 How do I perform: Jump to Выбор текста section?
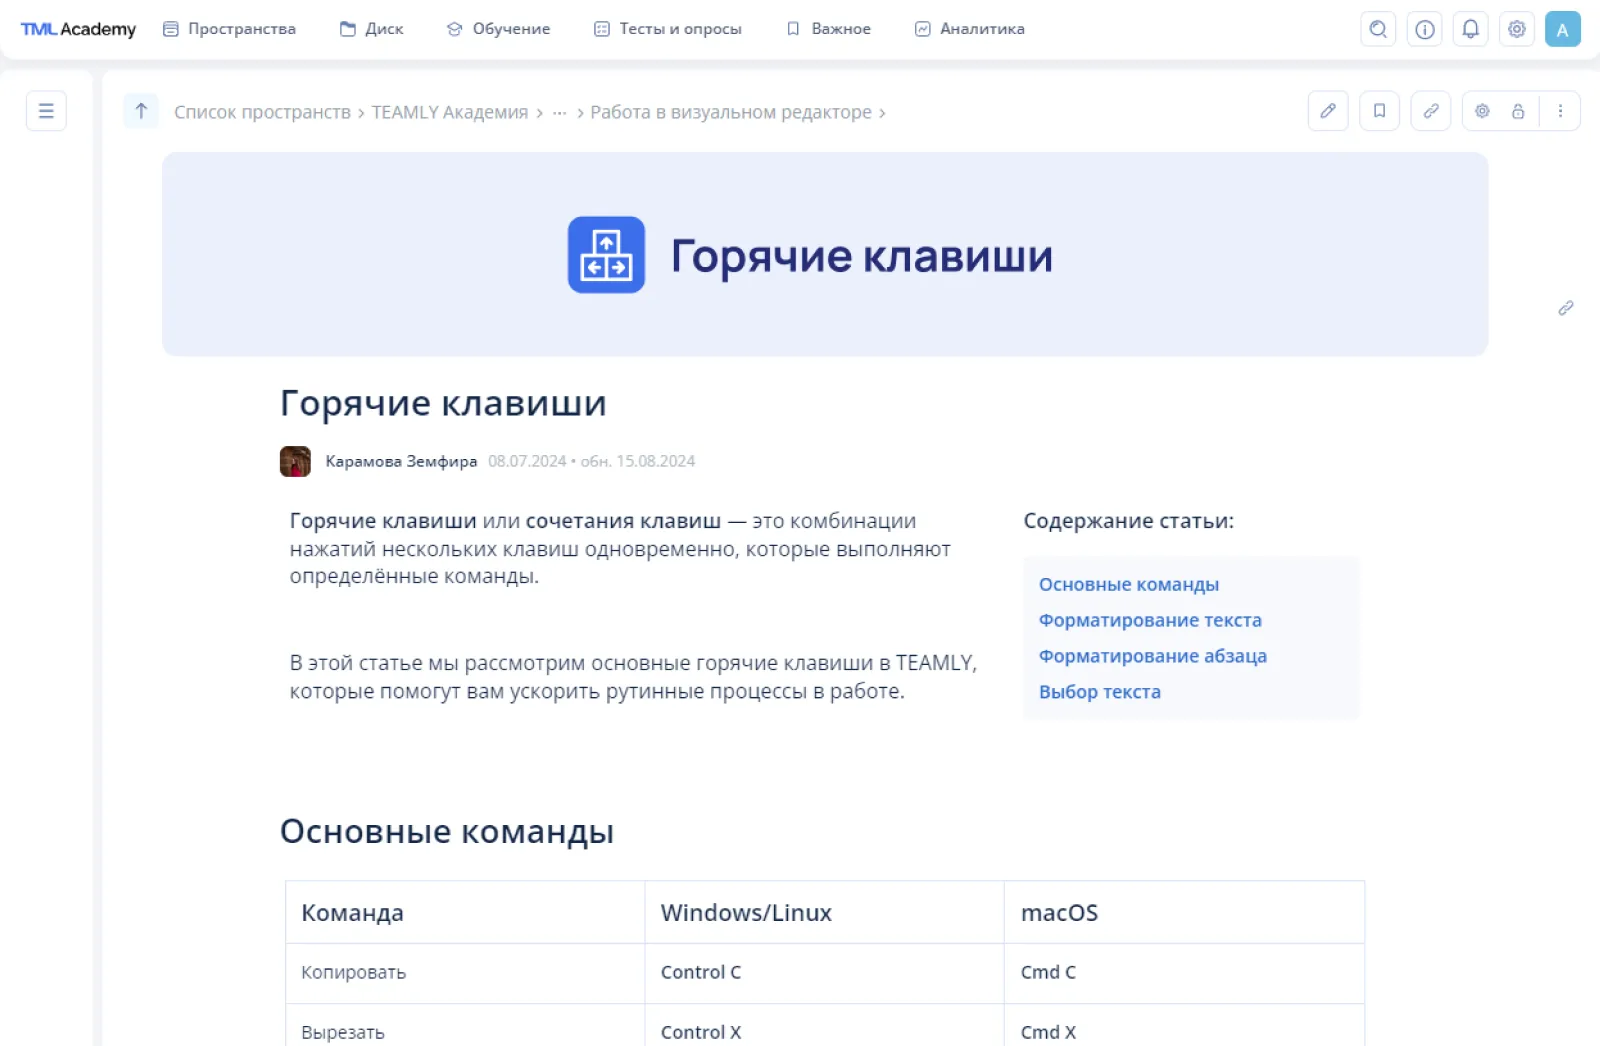[x=1100, y=692]
